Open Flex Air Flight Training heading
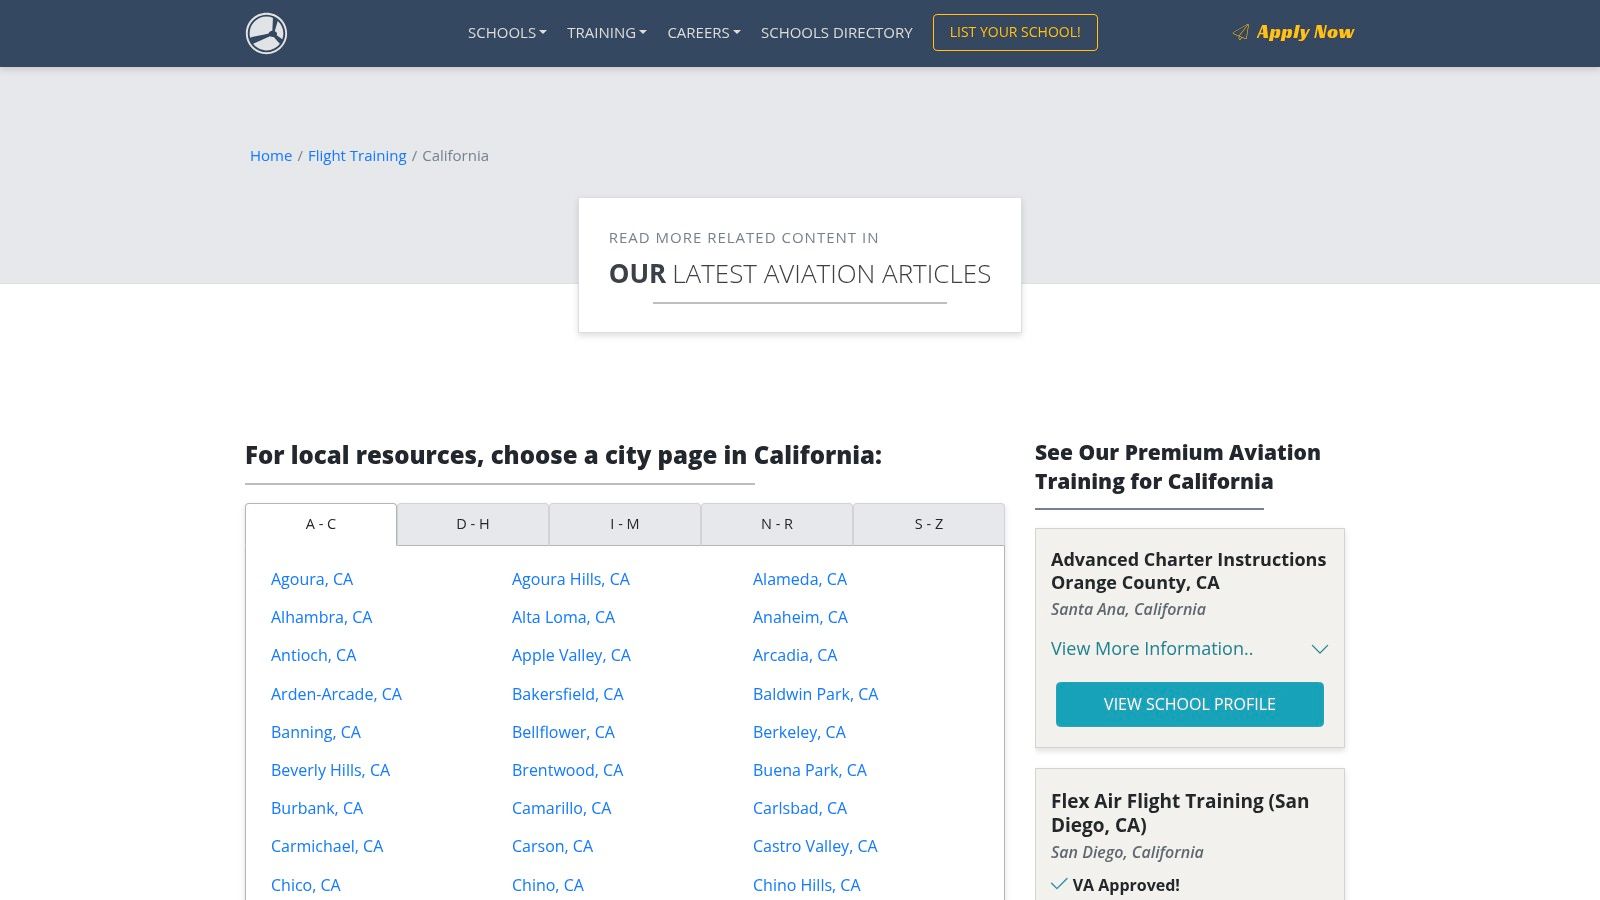The height and width of the screenshot is (900, 1600). point(1180,813)
